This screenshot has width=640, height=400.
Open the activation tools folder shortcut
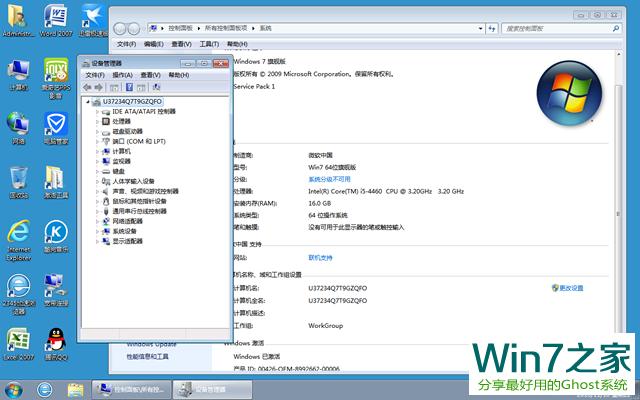click(56, 182)
